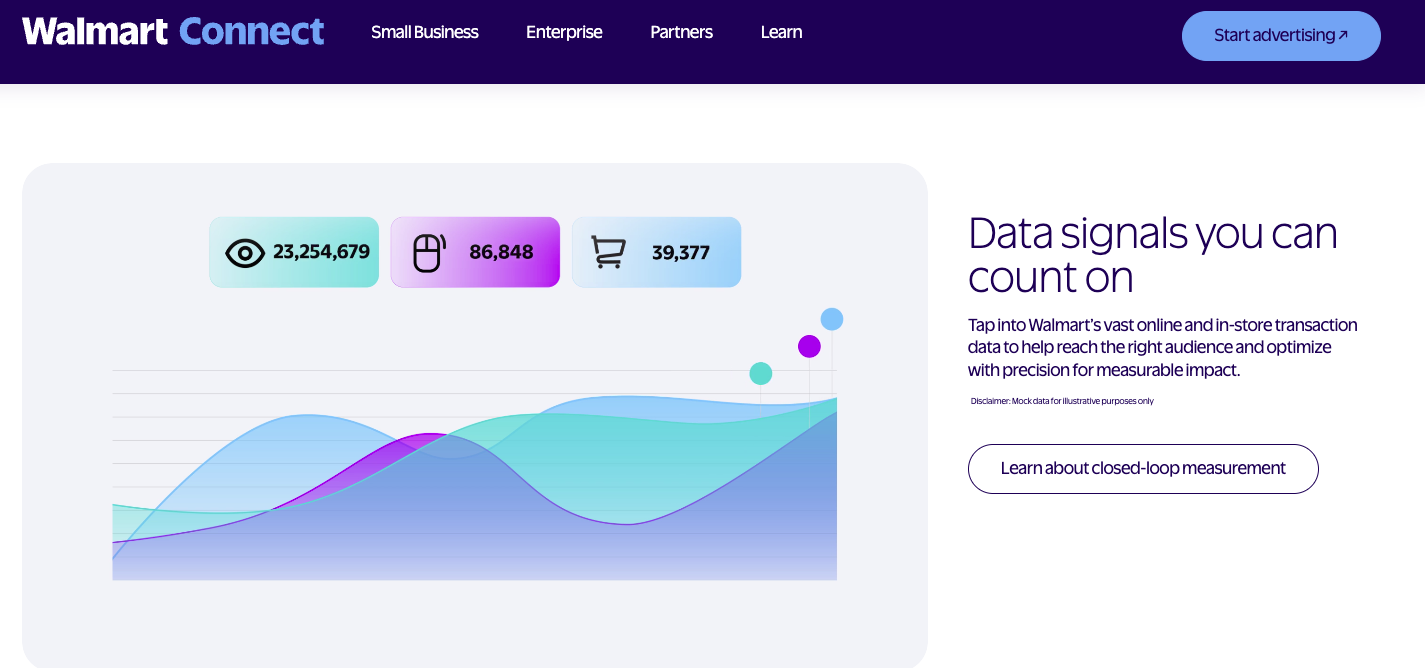
Task: Open the Enterprise menu
Action: pyautogui.click(x=564, y=32)
